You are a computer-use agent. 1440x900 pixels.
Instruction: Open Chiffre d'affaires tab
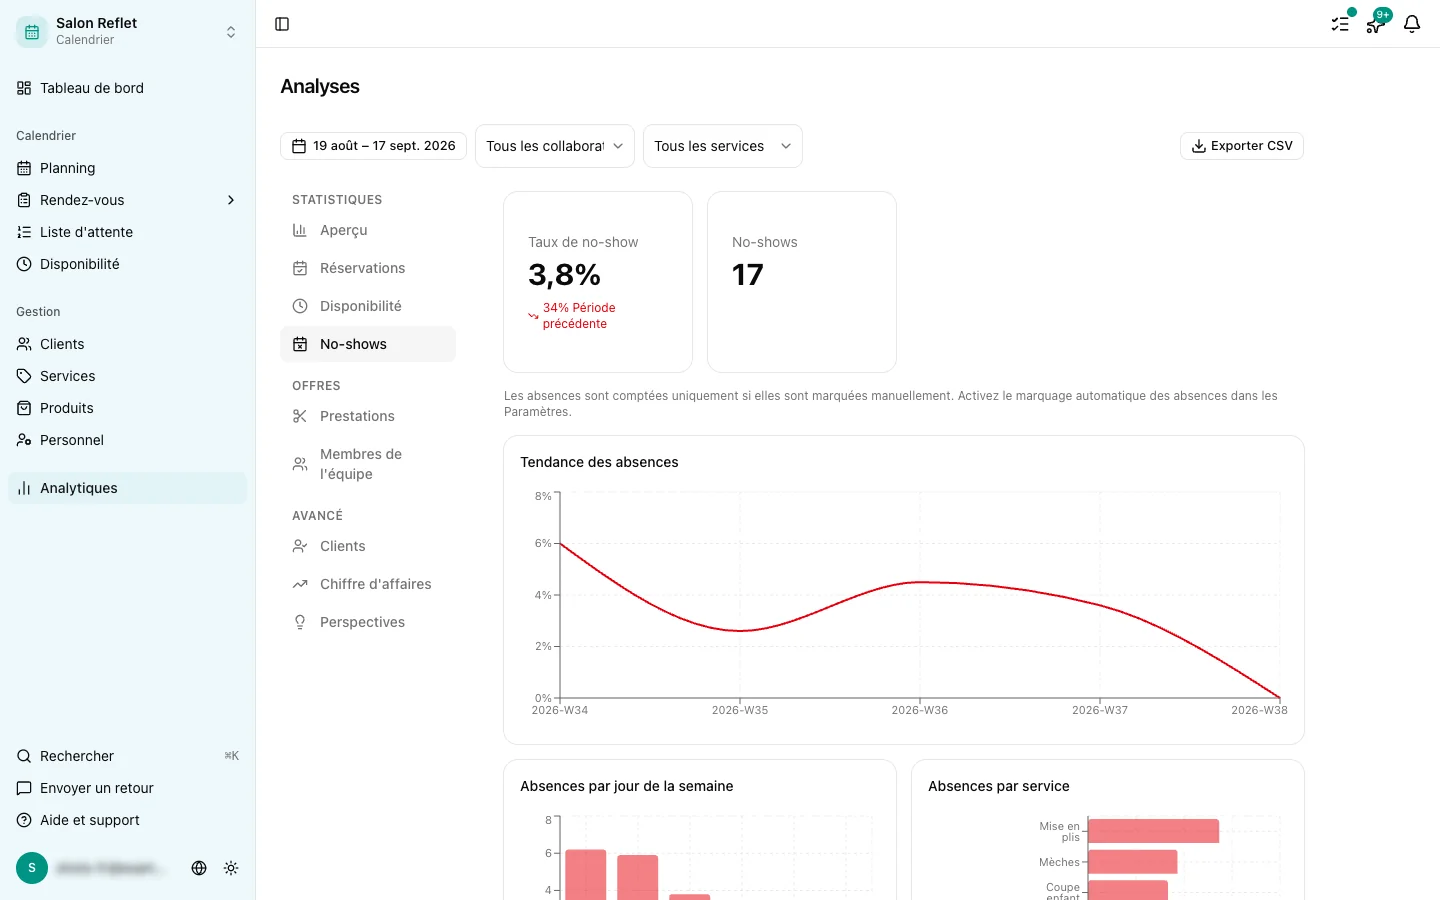pyautogui.click(x=368, y=584)
